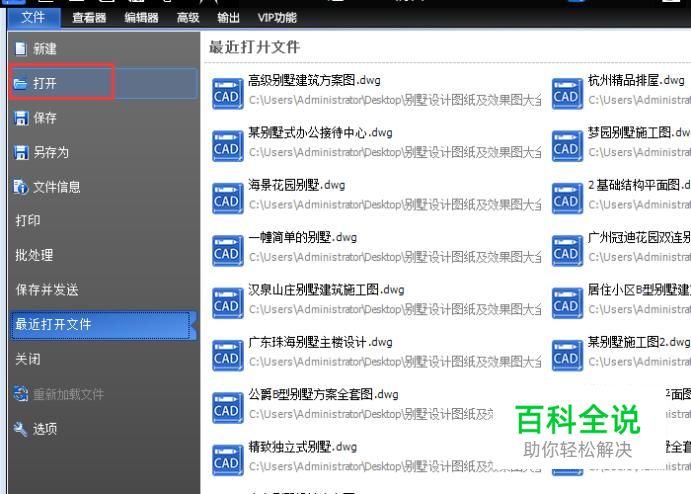Open recent file 广州冠迪花园双连别墅

pyautogui.click(x=639, y=237)
